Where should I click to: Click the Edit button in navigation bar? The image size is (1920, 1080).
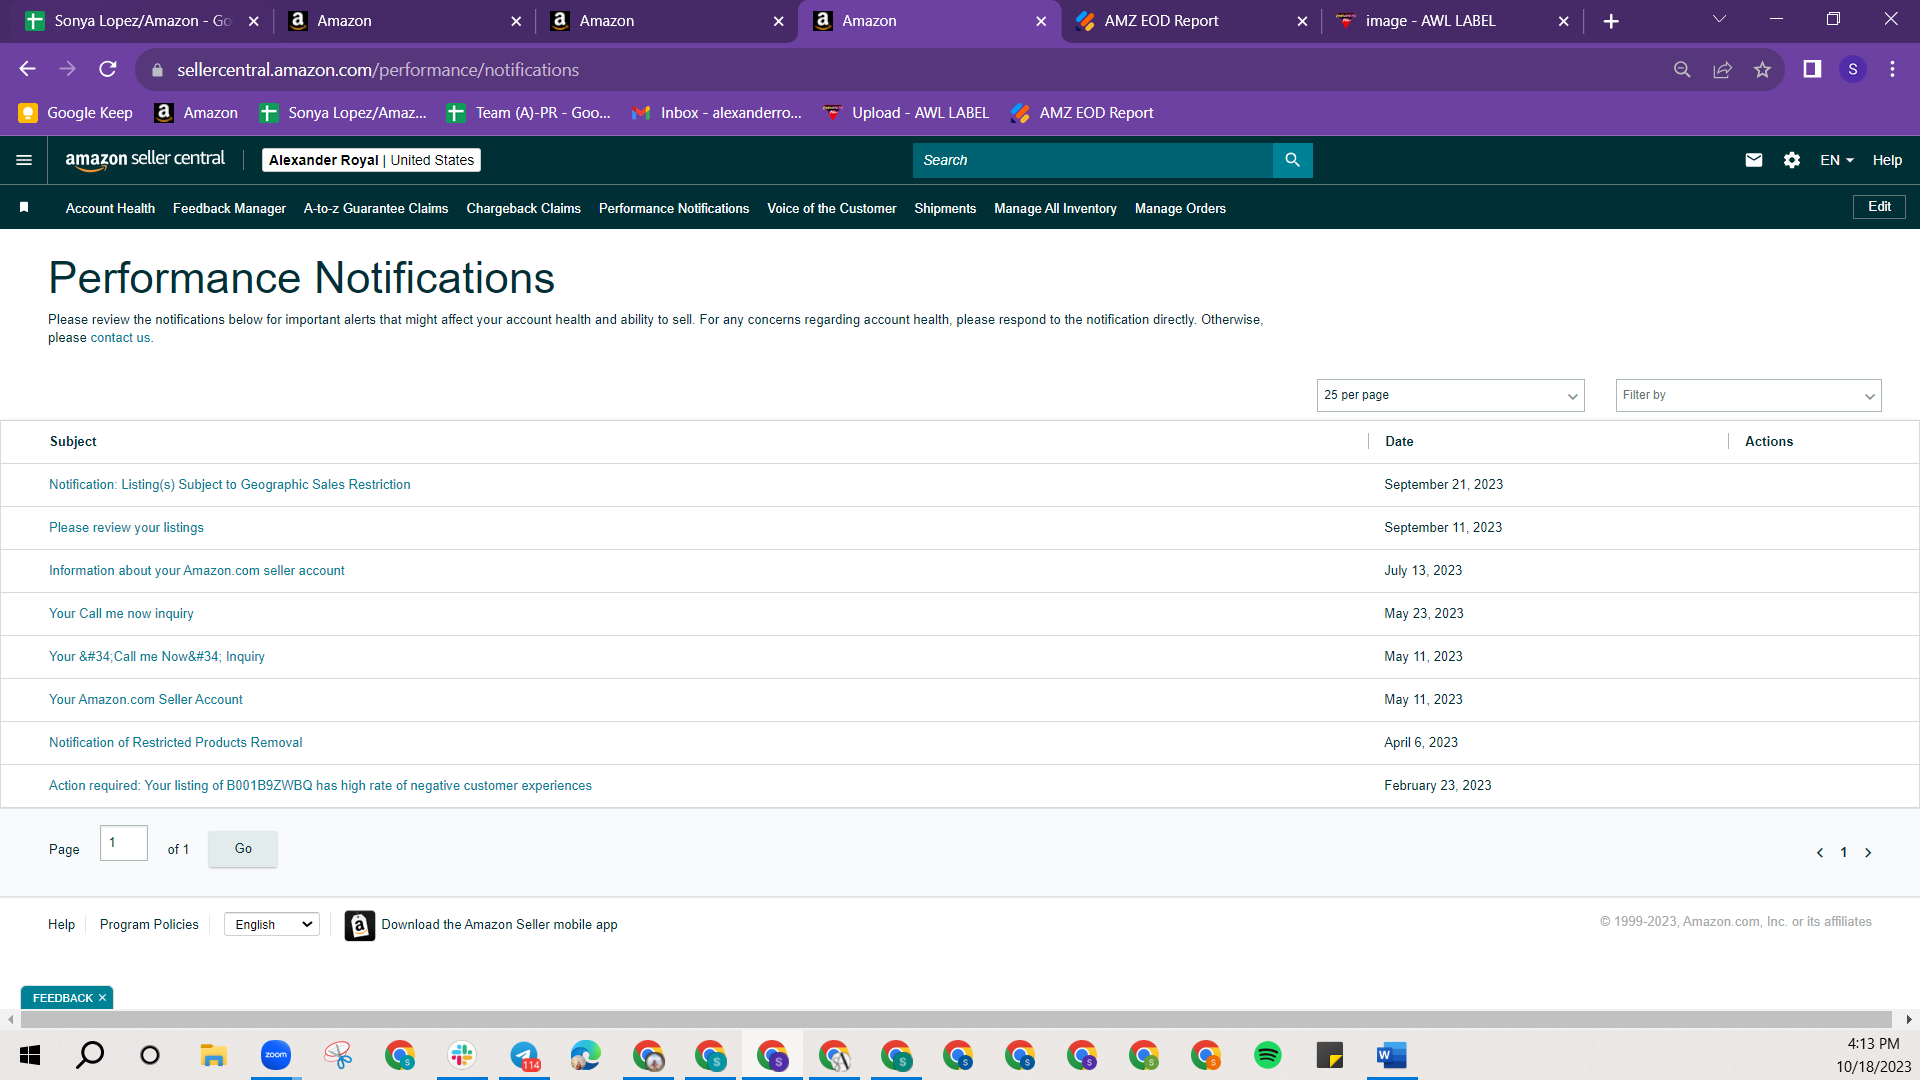[1879, 207]
